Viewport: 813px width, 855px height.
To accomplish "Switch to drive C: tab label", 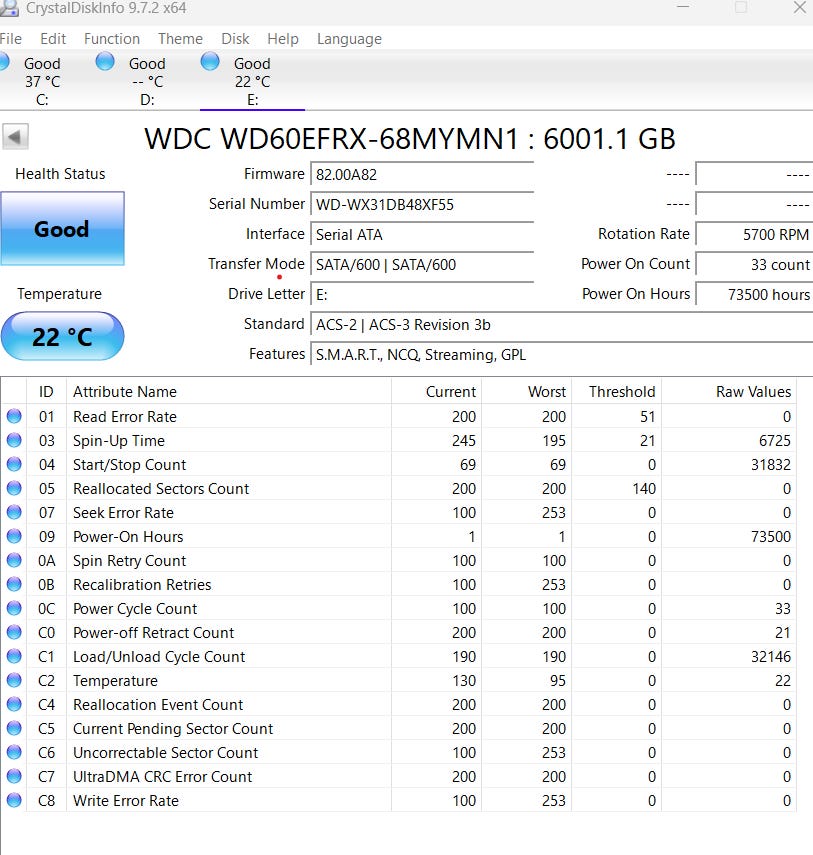I will 42,100.
